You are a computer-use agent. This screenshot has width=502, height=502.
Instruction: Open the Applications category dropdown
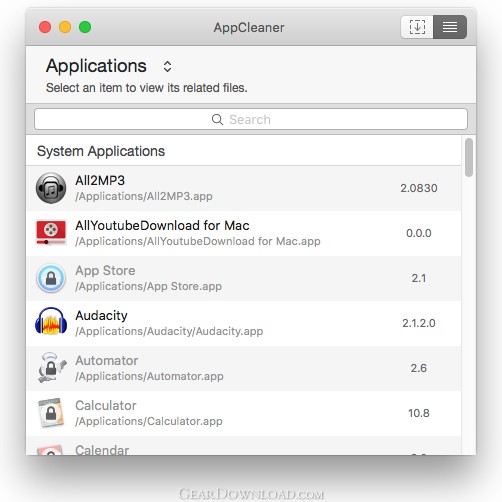[x=167, y=66]
